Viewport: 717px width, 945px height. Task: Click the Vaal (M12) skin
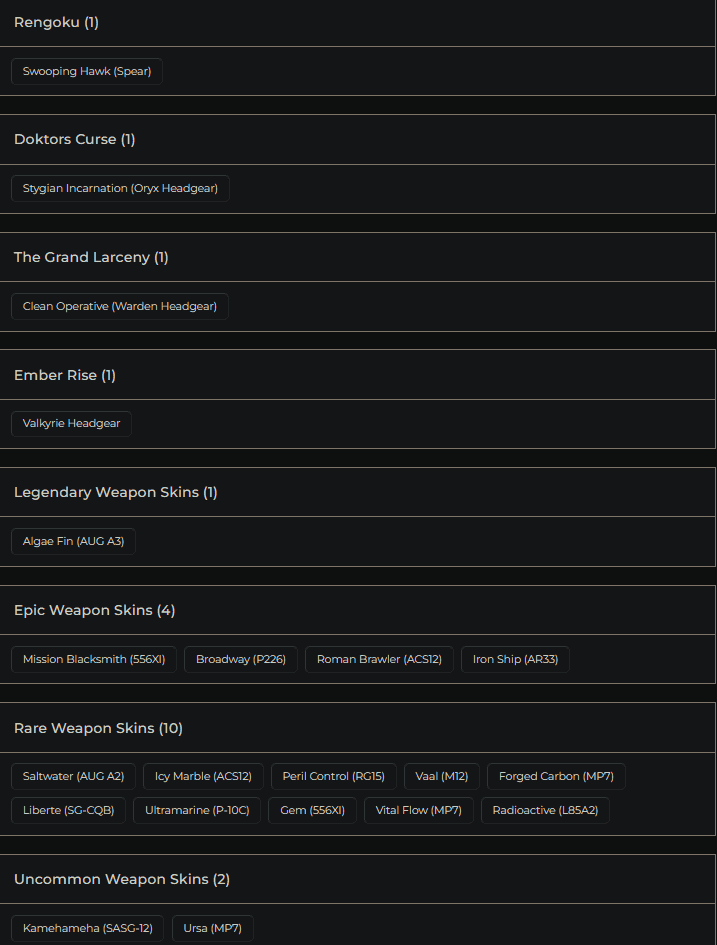click(x=442, y=776)
